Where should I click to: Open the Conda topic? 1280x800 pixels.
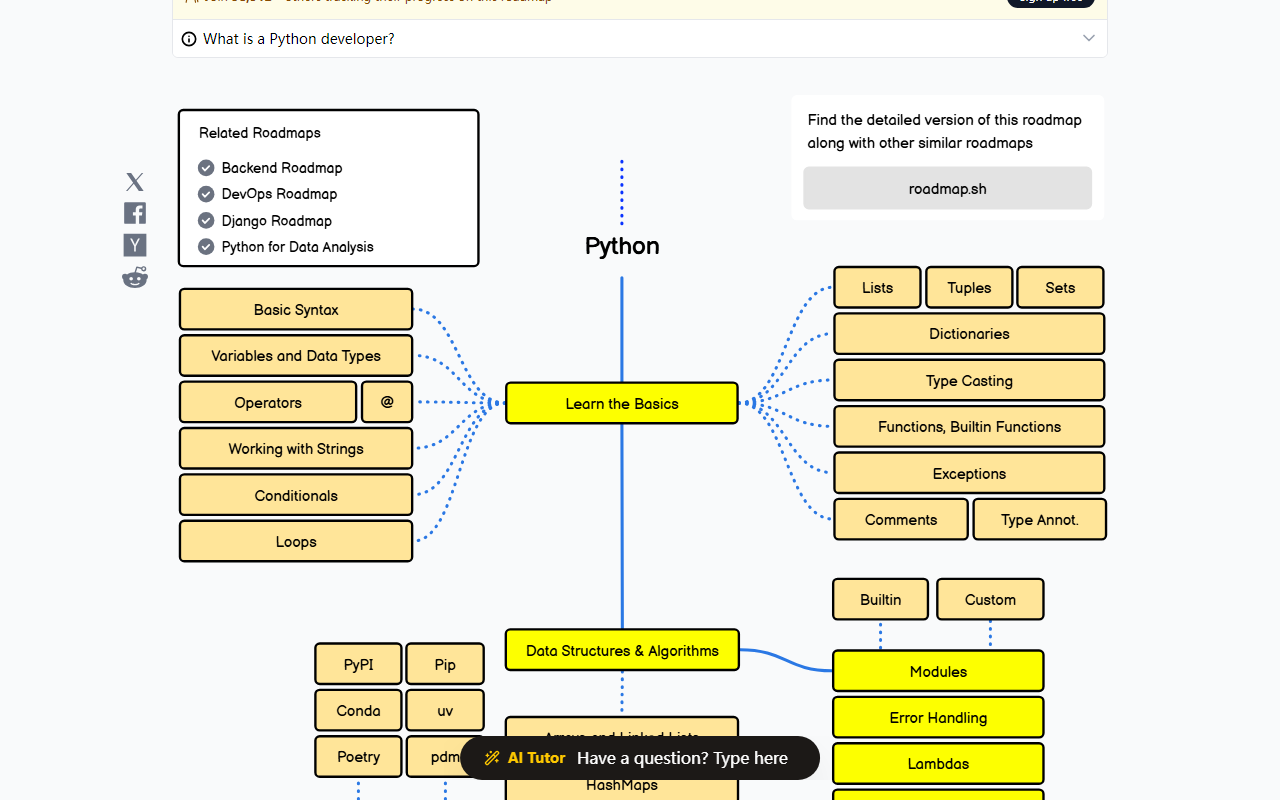(x=358, y=710)
